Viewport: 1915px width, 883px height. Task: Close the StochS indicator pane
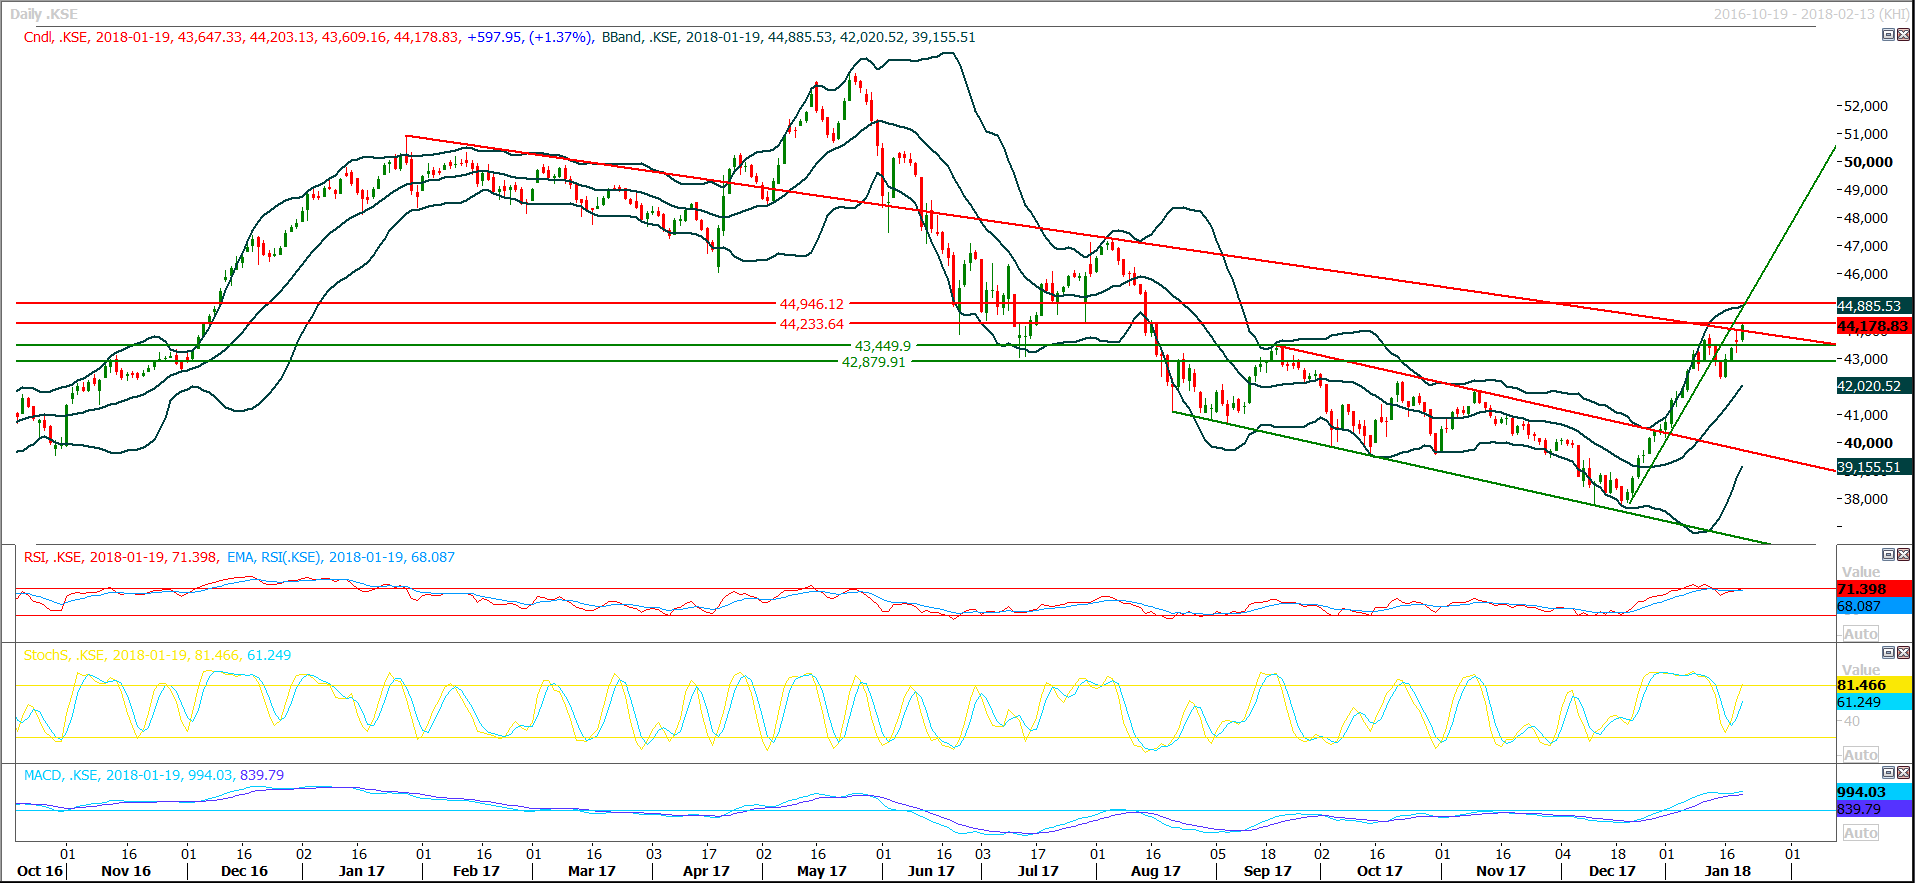pyautogui.click(x=1903, y=652)
